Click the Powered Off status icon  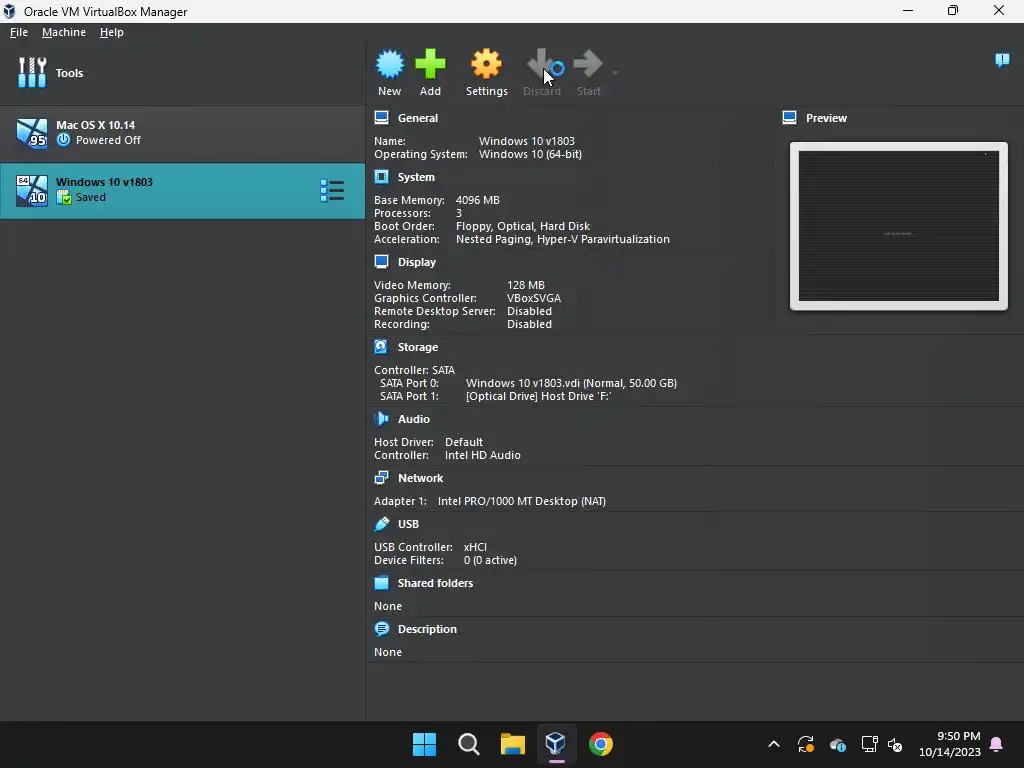[63, 140]
